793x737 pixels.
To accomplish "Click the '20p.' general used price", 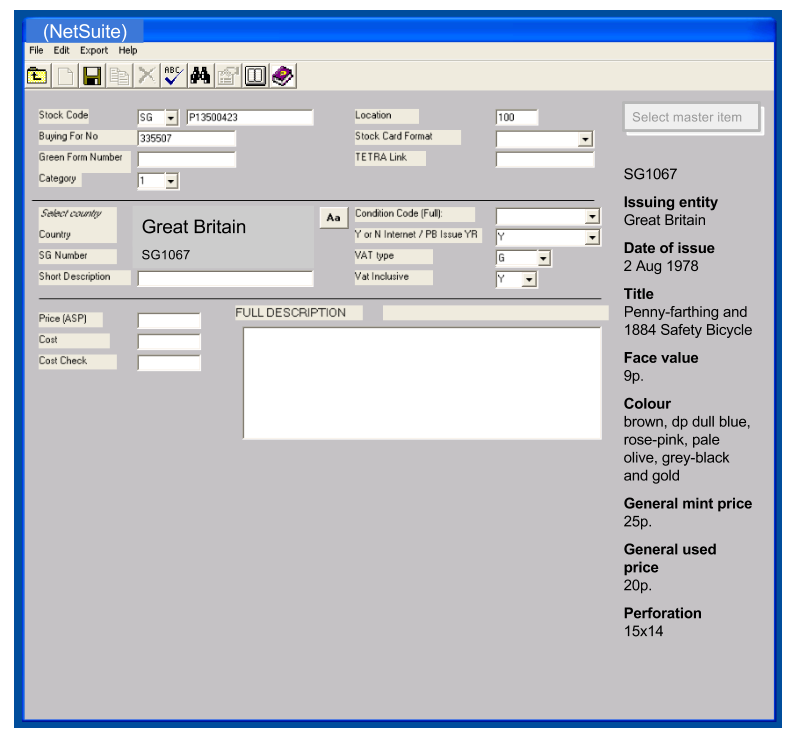I will tap(637, 585).
